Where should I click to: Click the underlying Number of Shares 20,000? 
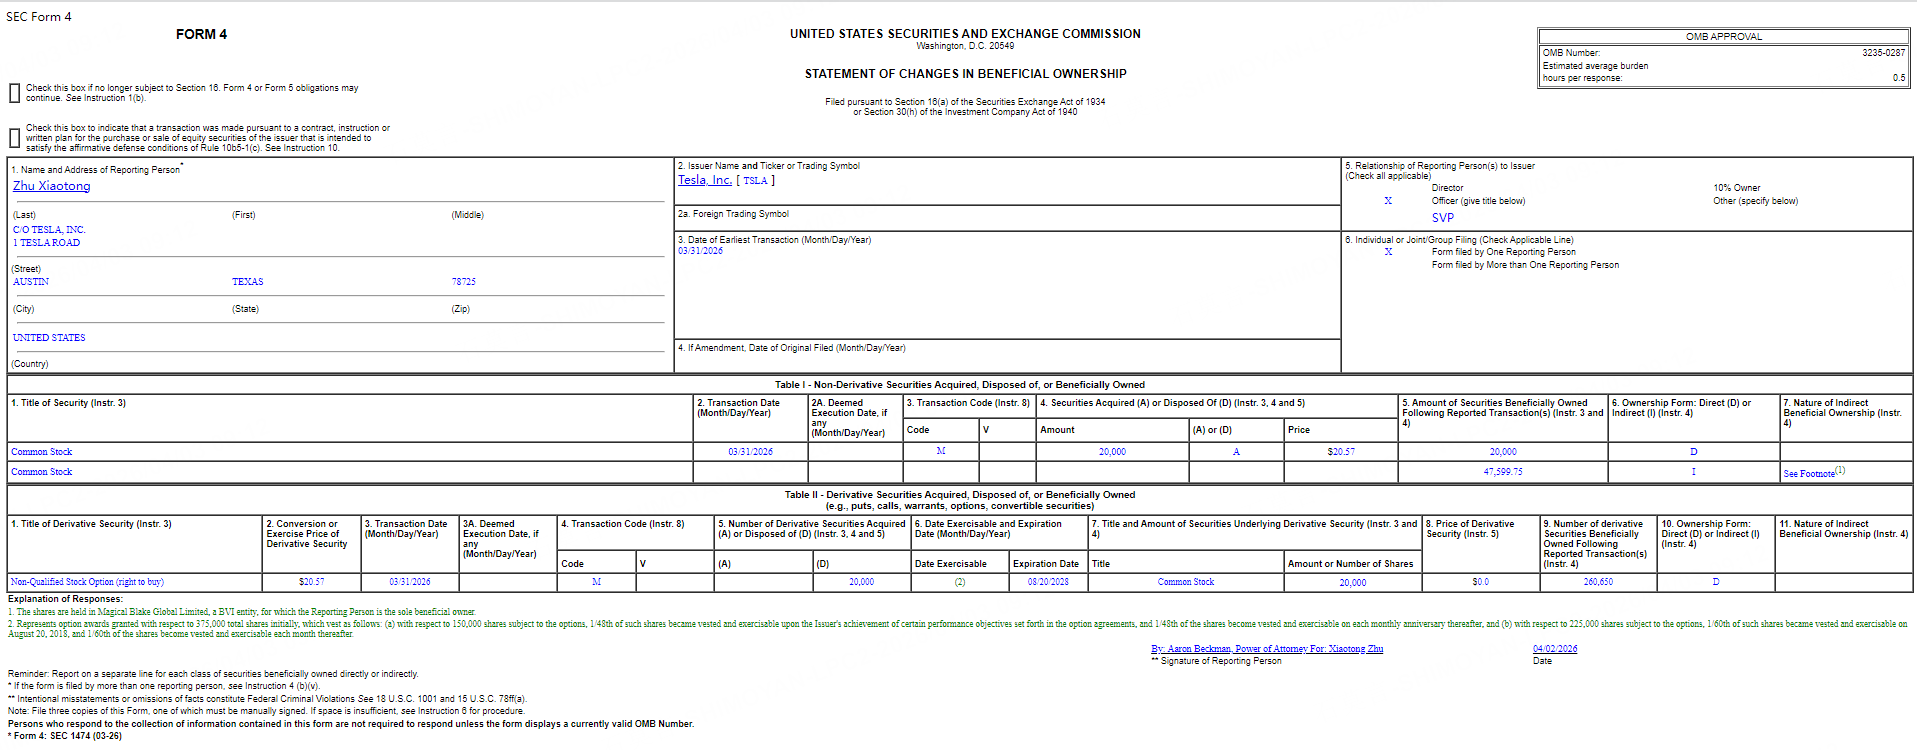point(1352,582)
